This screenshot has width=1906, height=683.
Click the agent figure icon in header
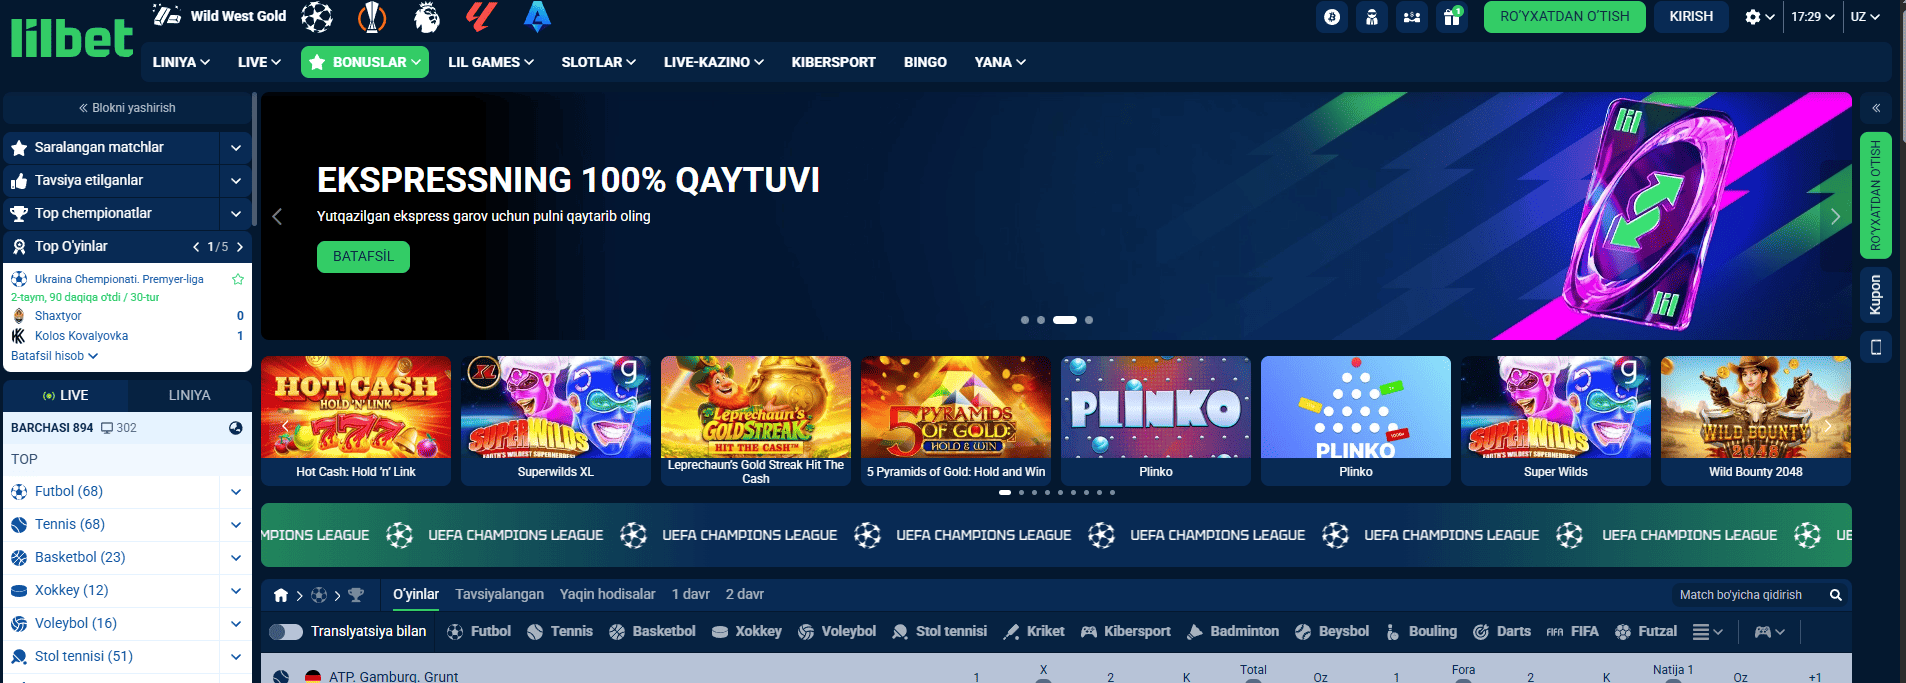coord(1372,17)
